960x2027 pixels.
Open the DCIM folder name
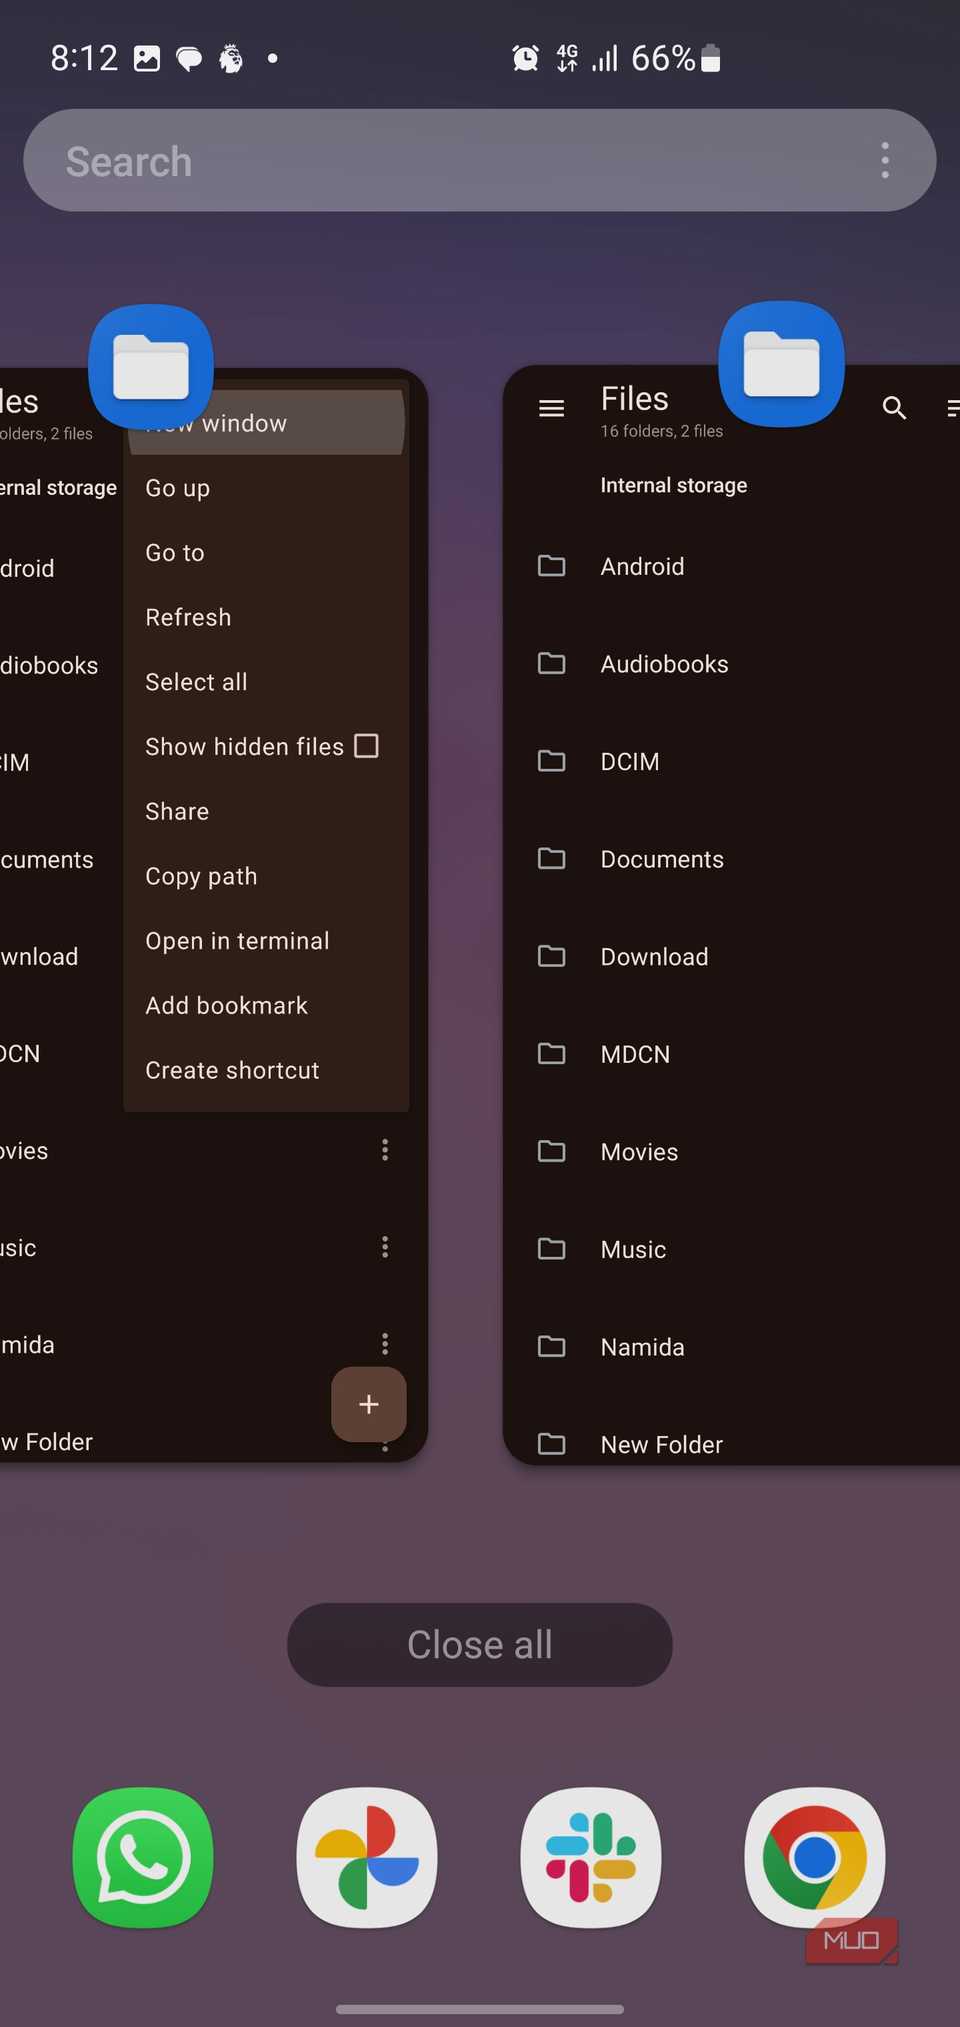pos(630,761)
